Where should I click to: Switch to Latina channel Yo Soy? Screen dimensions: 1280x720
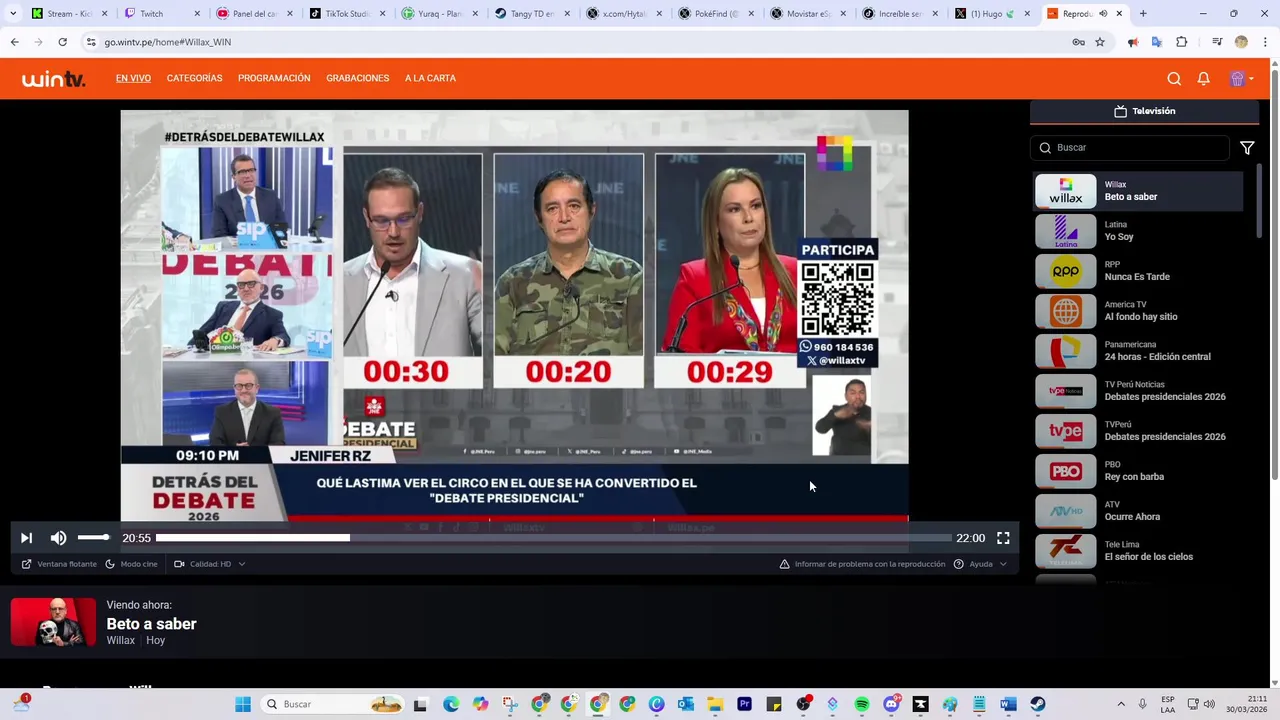[1138, 231]
